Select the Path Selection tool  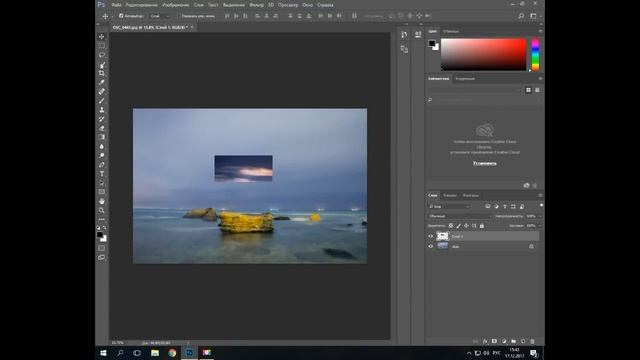[x=102, y=183]
